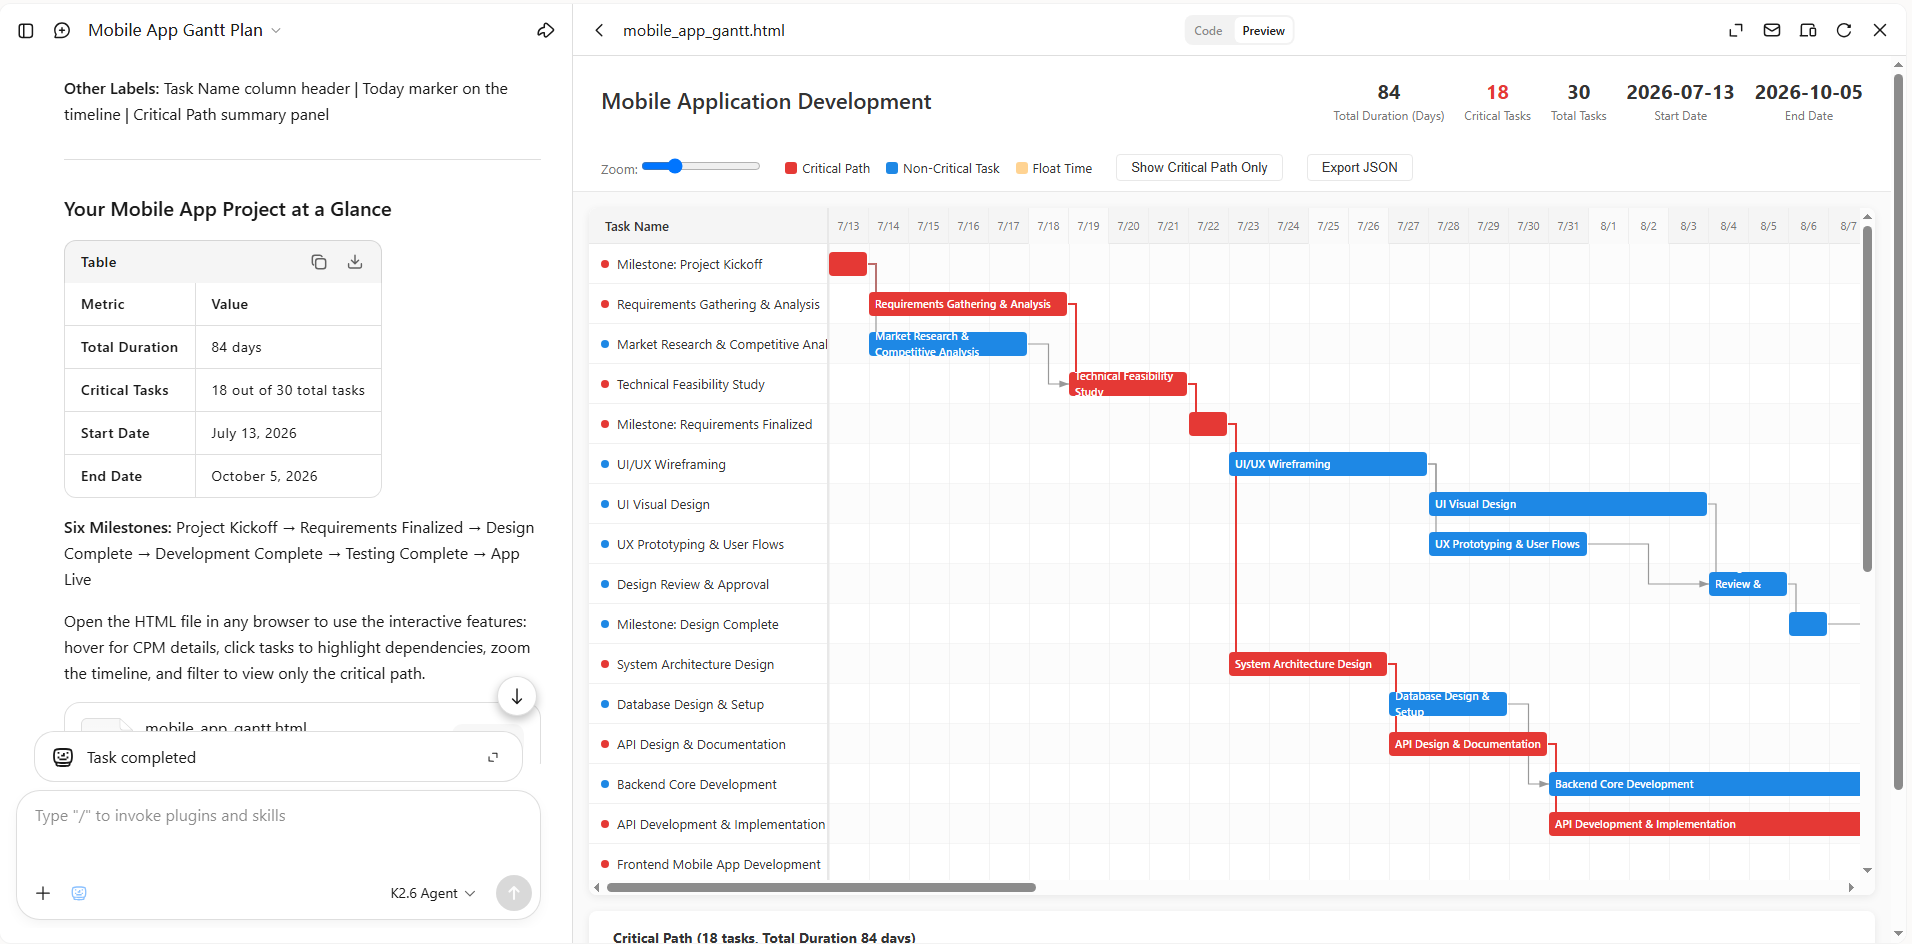Viewport: 1912px width, 944px height.
Task: Refresh the preview with reload icon
Action: point(1844,31)
